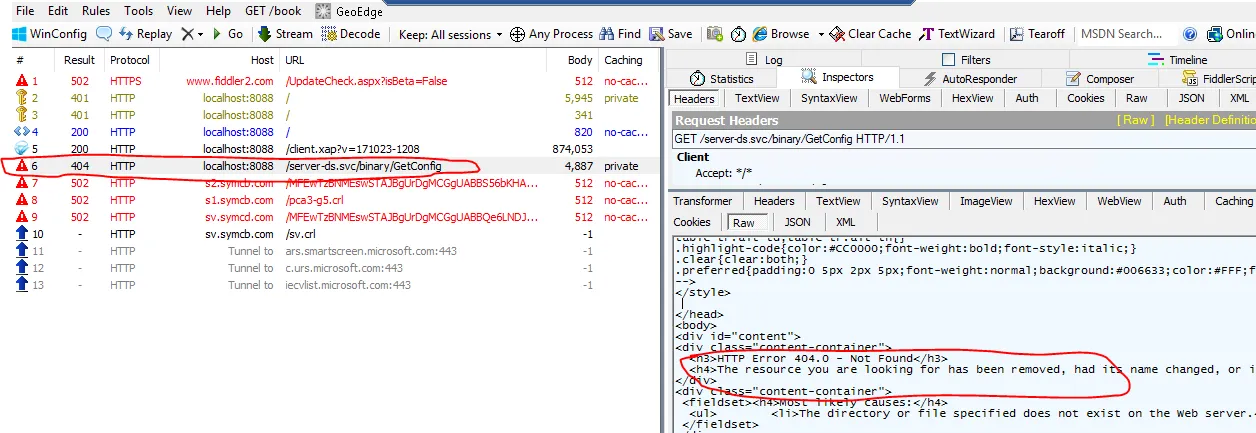The image size is (1256, 433).
Task: Open the TextWizard tool
Action: (x=958, y=34)
